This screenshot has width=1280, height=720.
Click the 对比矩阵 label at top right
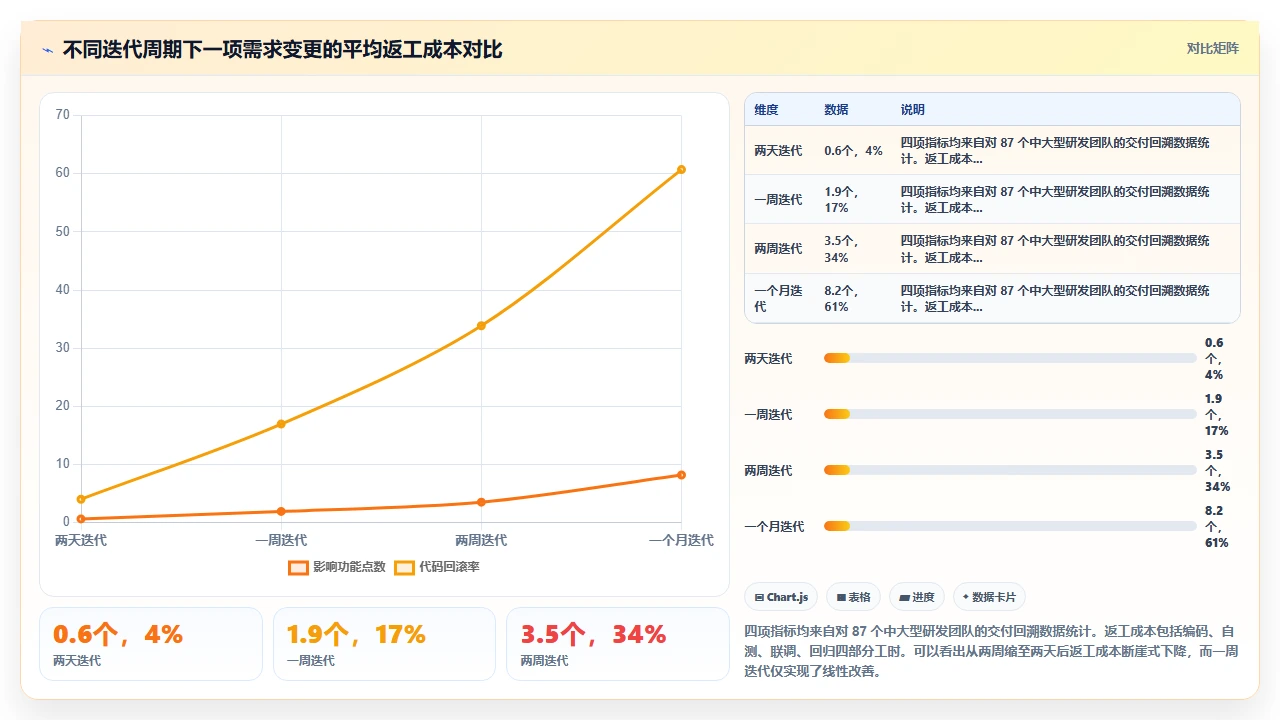[x=1213, y=48]
